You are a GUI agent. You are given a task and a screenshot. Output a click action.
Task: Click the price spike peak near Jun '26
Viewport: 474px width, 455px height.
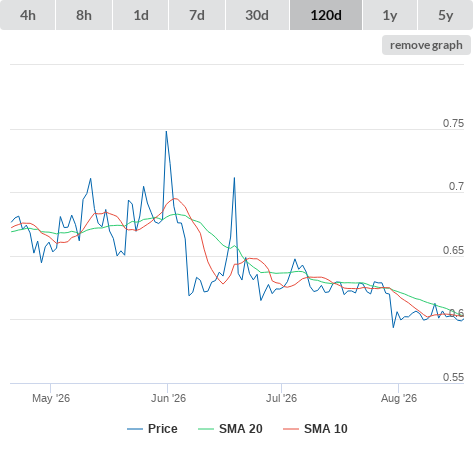coord(166,131)
